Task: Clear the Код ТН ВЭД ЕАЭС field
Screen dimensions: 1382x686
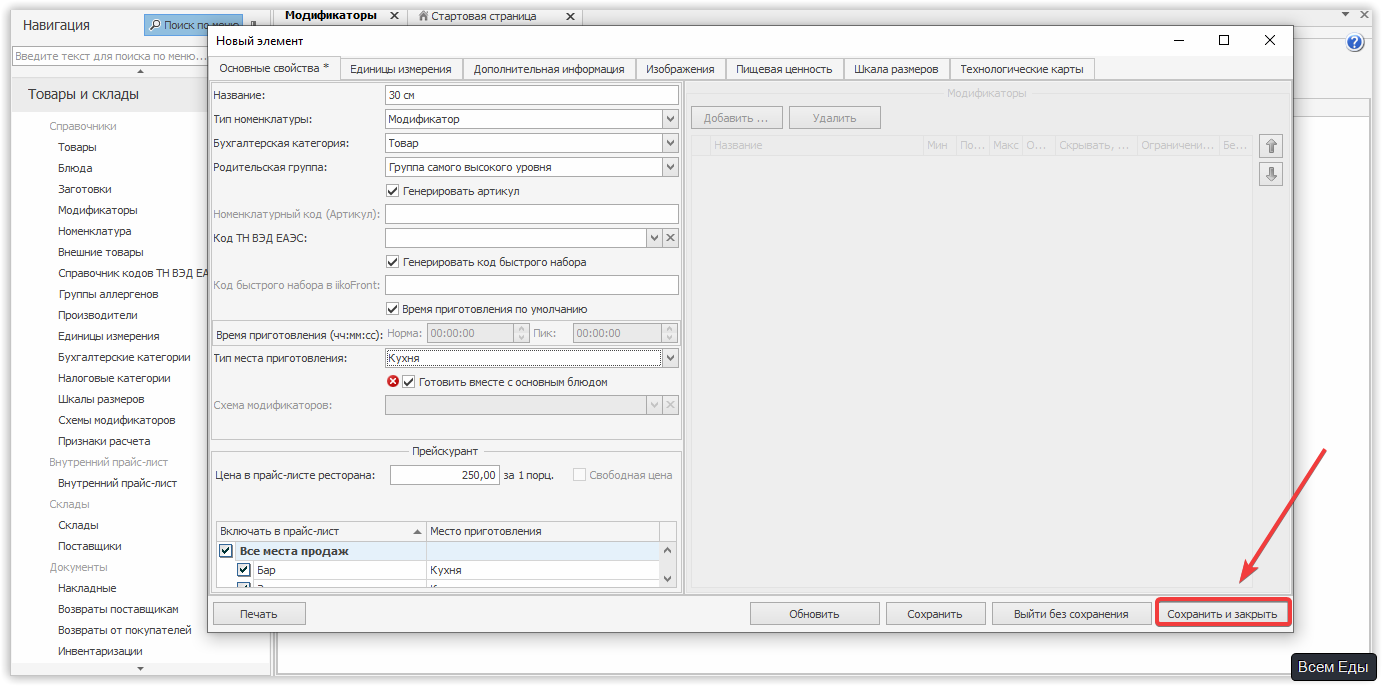Action: tap(671, 238)
